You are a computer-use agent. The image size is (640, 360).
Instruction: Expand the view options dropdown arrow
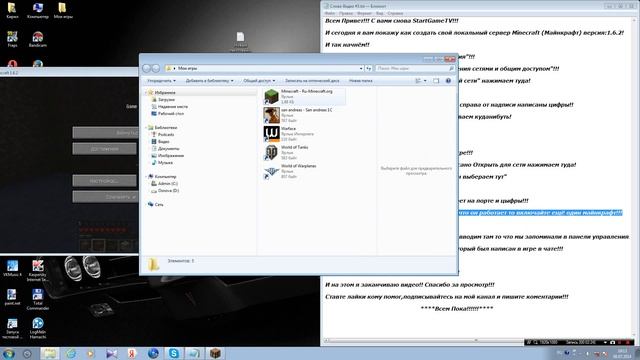[x=425, y=81]
